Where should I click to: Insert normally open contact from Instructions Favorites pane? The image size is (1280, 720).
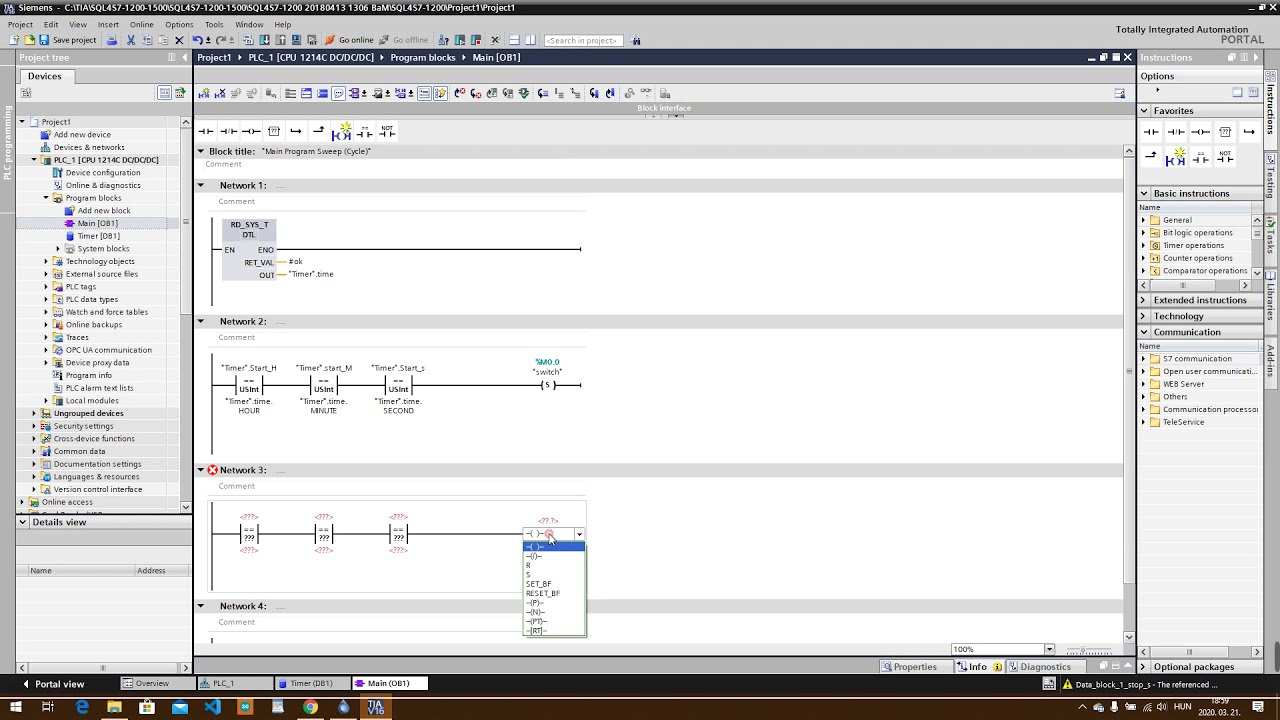(1152, 131)
